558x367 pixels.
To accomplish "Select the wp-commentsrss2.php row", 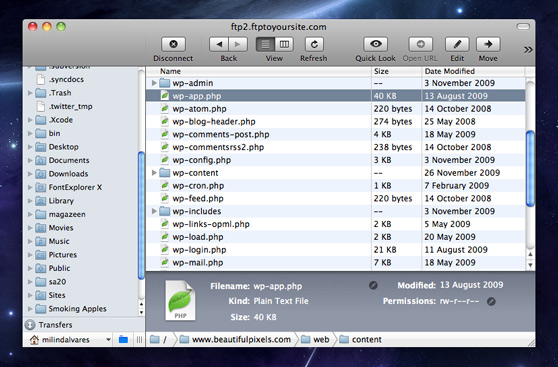I will click(x=335, y=147).
